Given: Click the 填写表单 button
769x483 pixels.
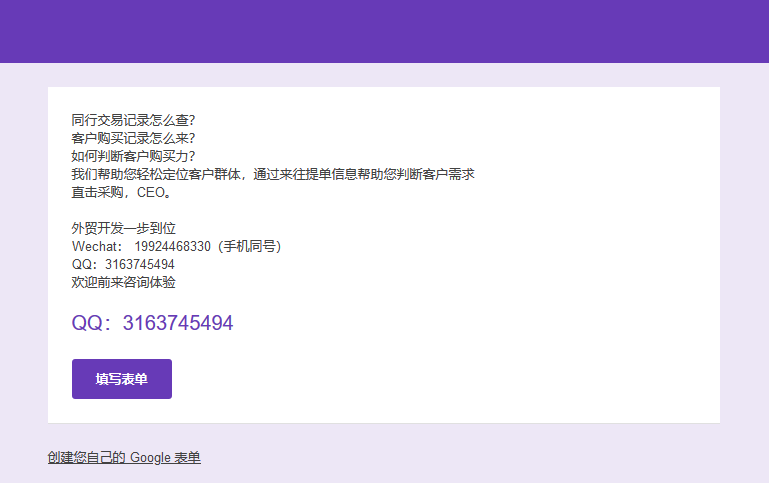Looking at the screenshot, I should pos(122,379).
